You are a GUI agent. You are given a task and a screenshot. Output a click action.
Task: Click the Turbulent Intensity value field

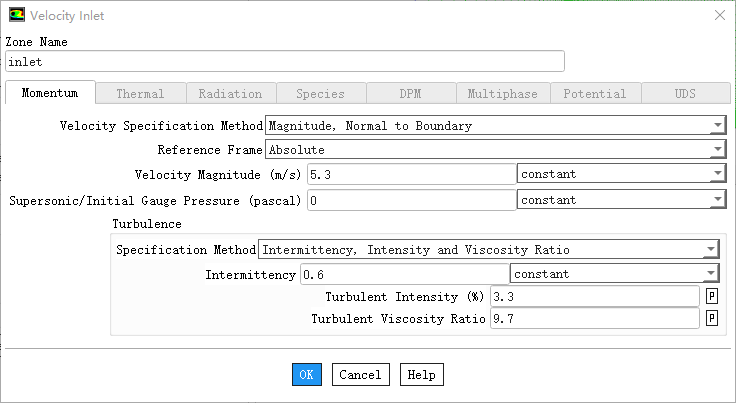593,297
